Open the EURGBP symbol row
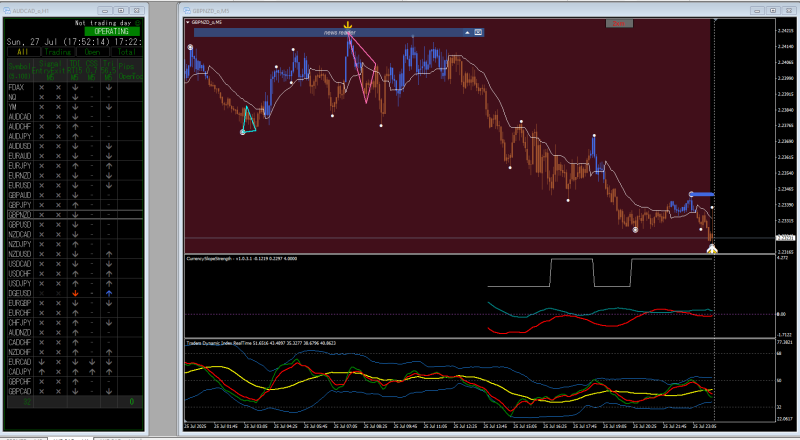This screenshot has width=800, height=440. coord(75,303)
